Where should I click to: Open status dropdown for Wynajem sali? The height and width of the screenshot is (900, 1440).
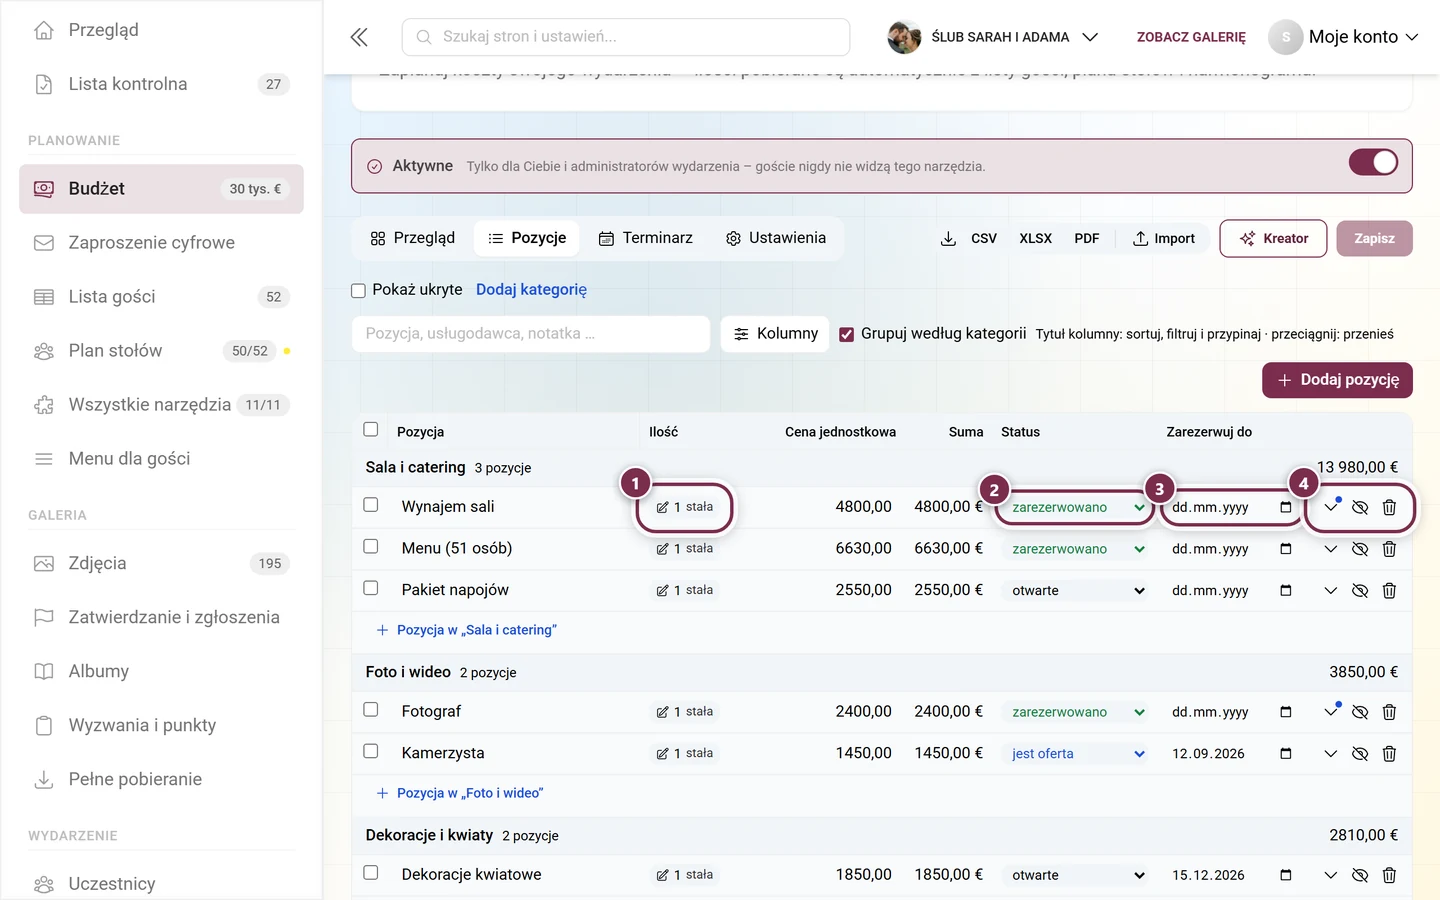1076,507
